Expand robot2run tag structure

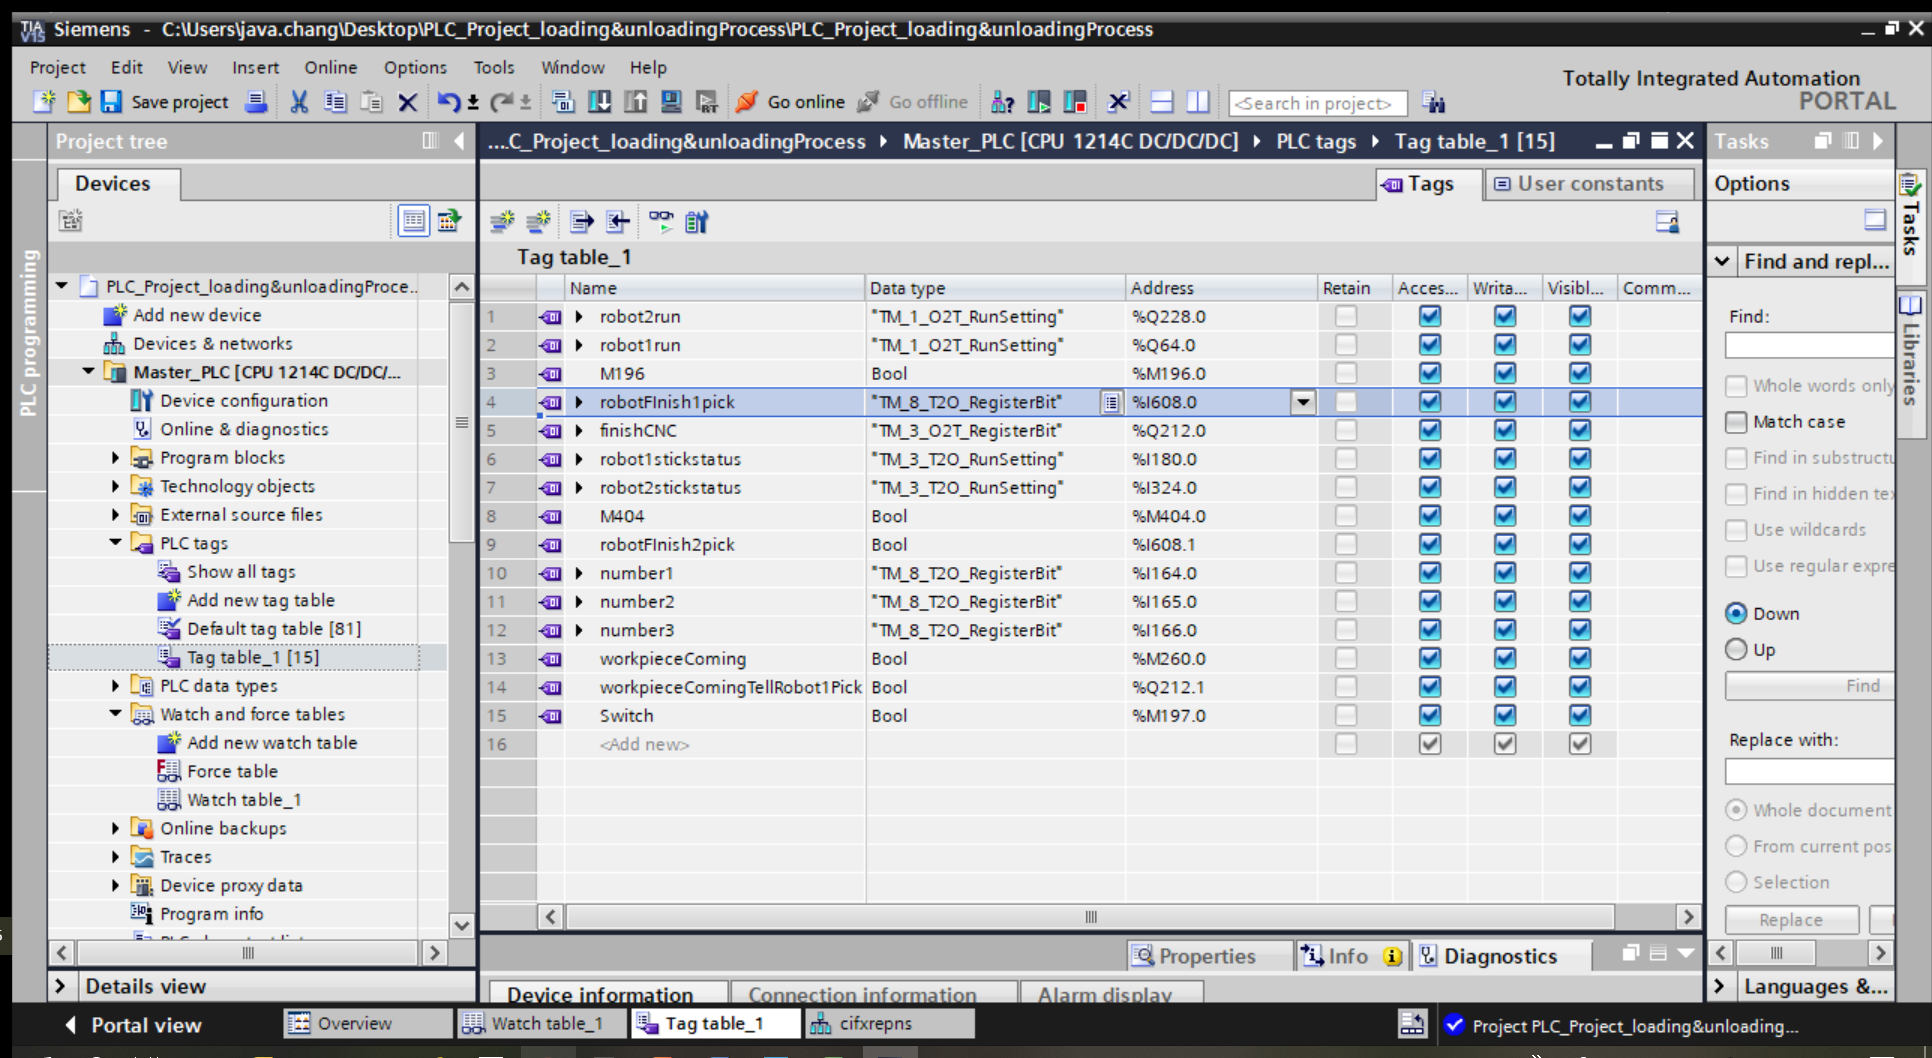579,317
